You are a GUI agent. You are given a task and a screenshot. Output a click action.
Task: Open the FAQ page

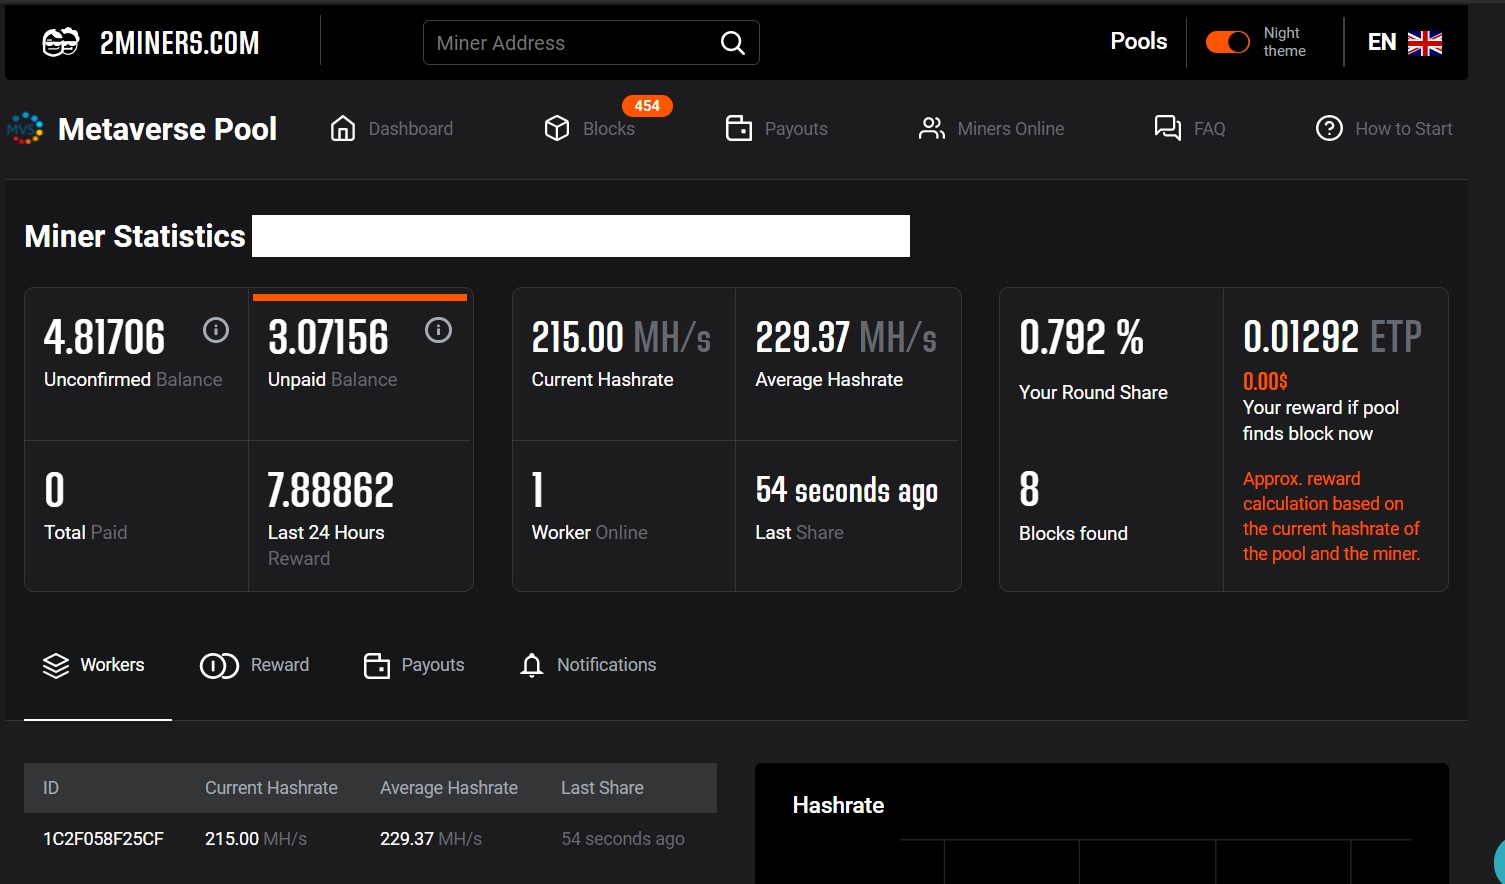tap(1209, 129)
